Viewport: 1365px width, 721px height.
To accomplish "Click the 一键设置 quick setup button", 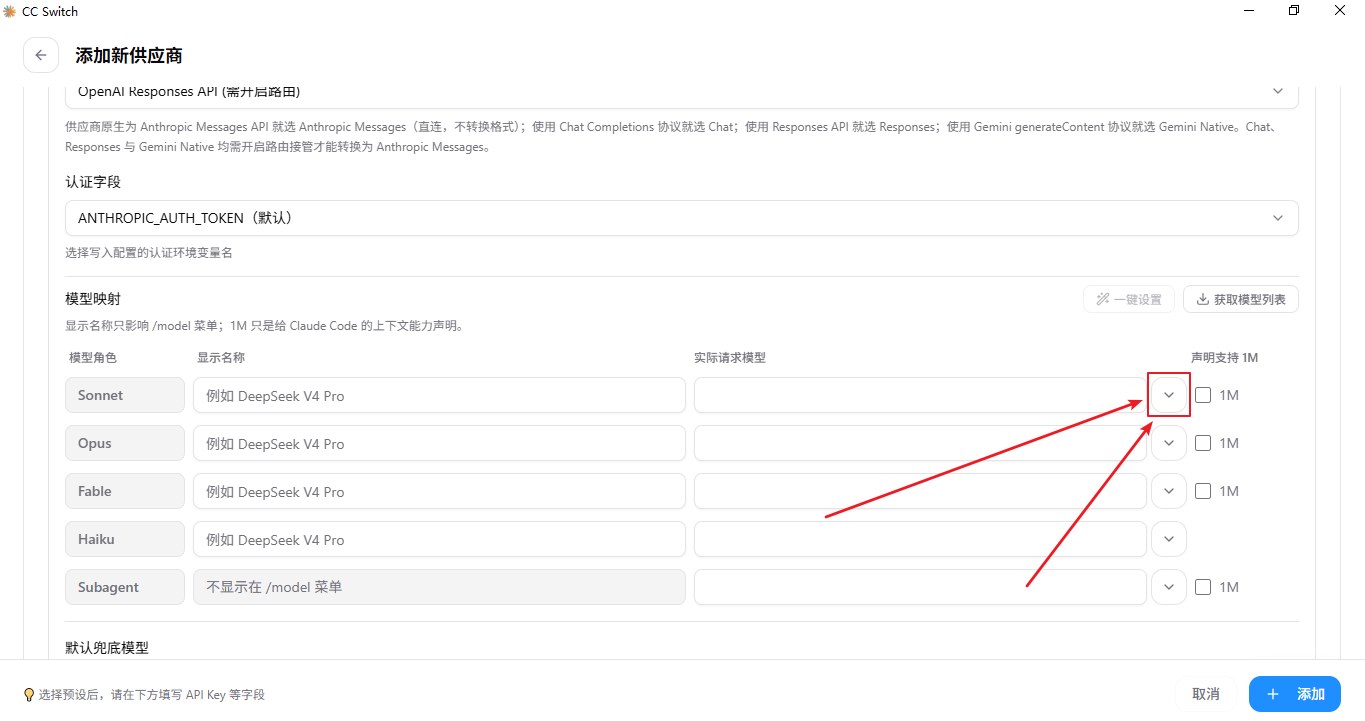I will click(1129, 299).
